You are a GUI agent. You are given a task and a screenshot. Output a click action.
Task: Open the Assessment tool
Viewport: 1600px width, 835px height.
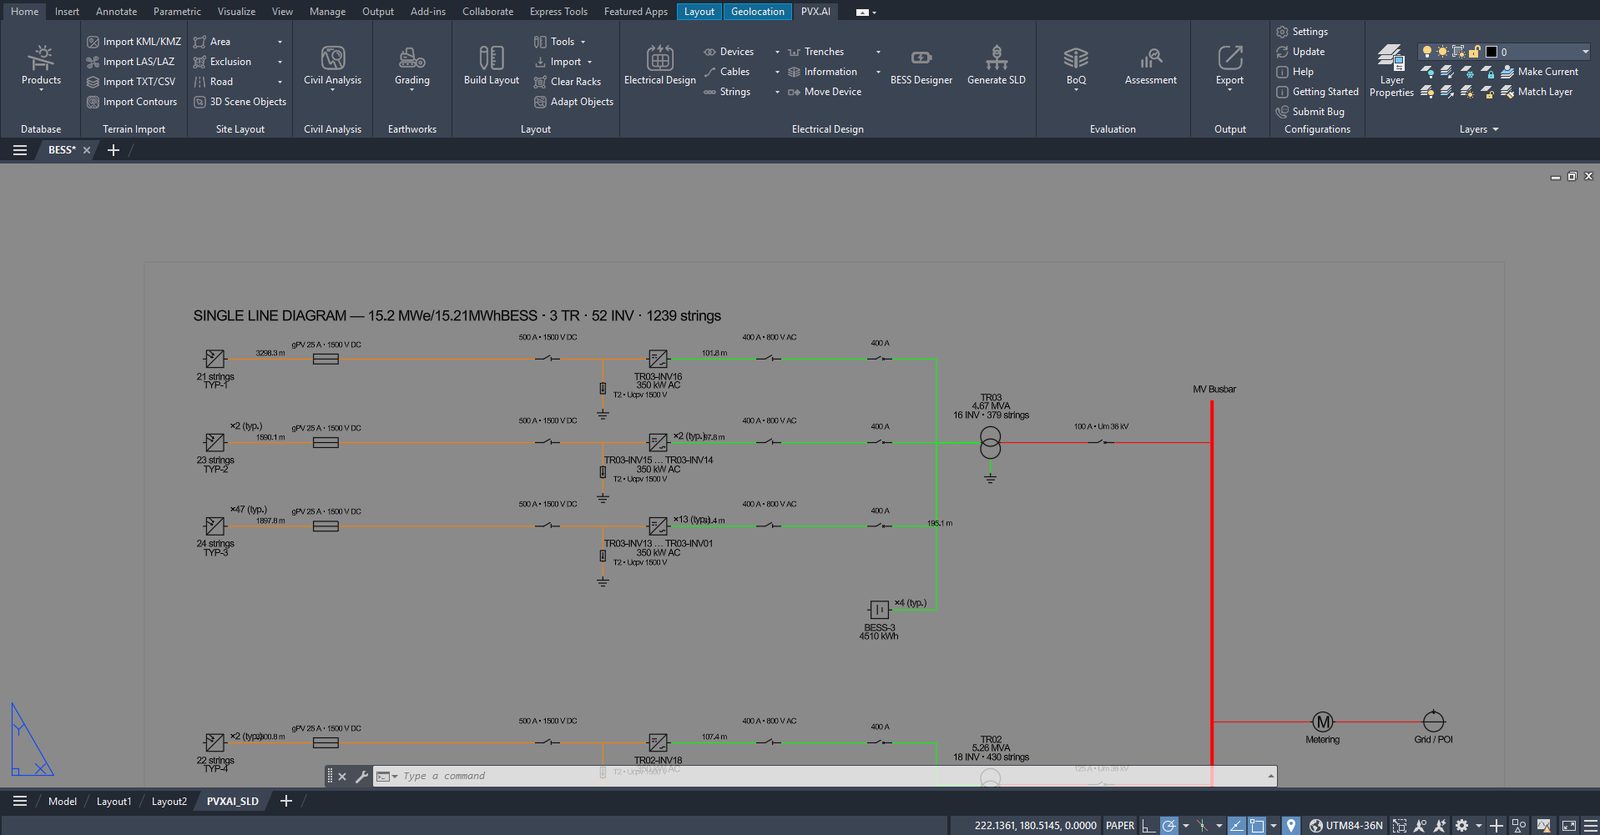tap(1151, 66)
